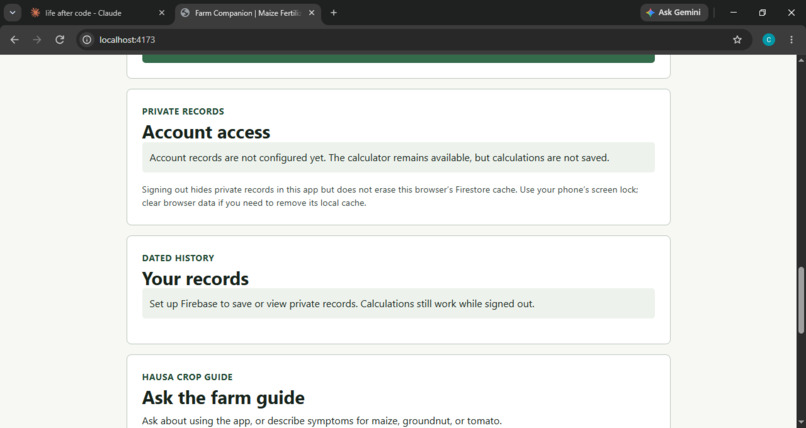The image size is (806, 428).
Task: Click the 'HAUSA CROP GUIDE' label
Action: tap(187, 377)
